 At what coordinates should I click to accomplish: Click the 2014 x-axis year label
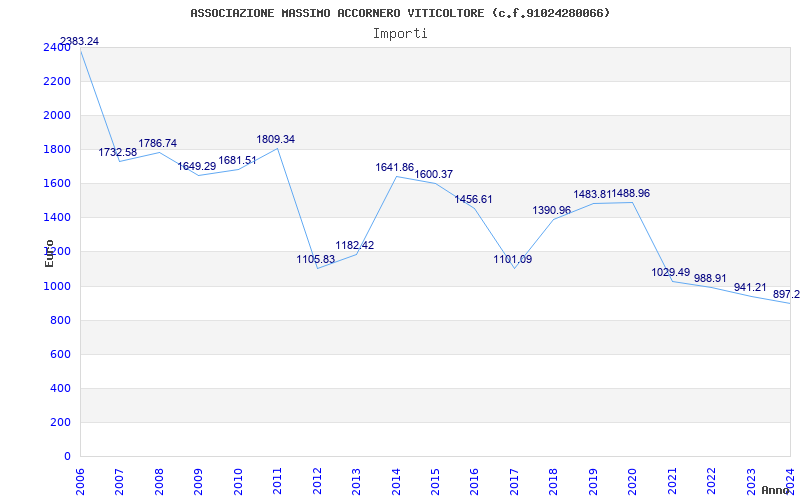pyautogui.click(x=396, y=481)
